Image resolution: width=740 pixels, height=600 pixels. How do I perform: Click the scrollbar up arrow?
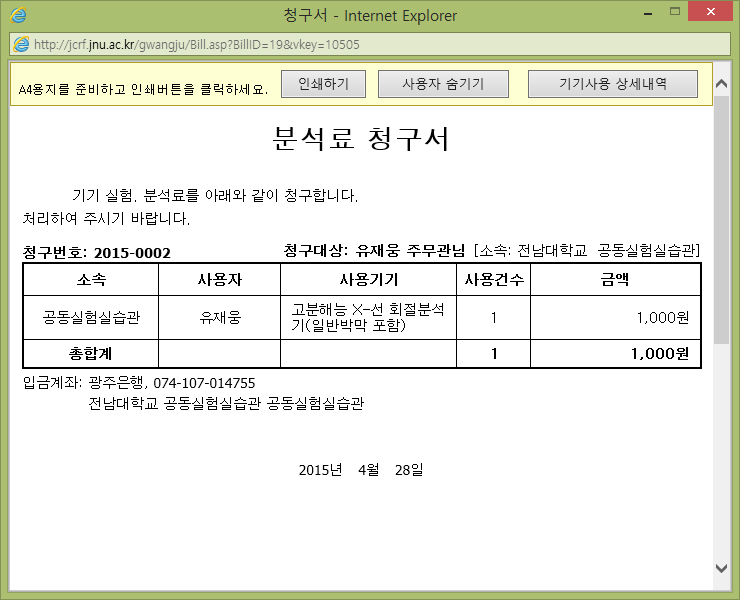722,74
